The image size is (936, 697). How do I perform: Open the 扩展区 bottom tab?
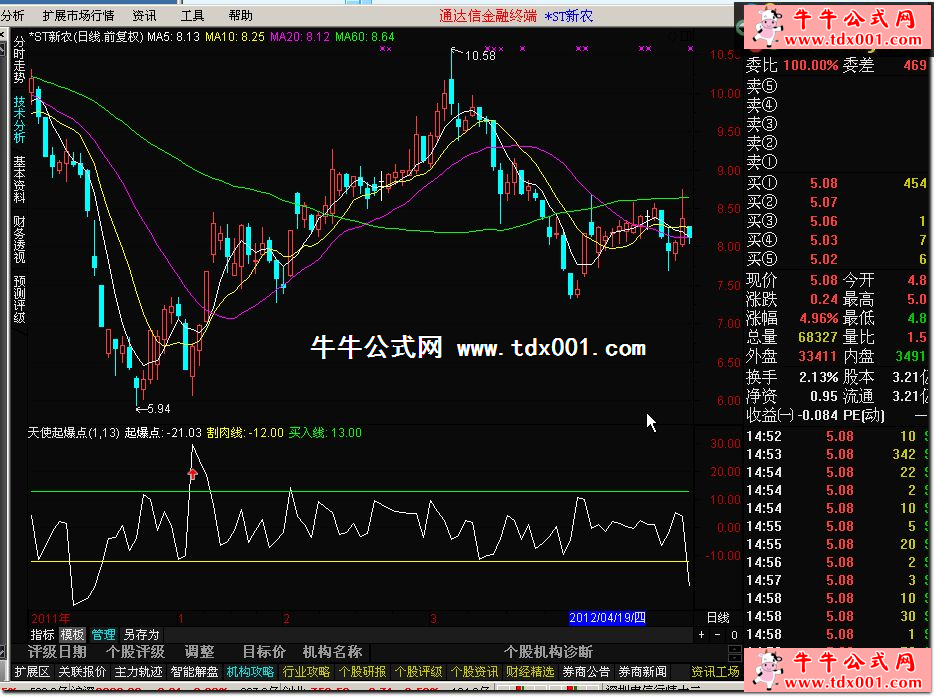32,672
